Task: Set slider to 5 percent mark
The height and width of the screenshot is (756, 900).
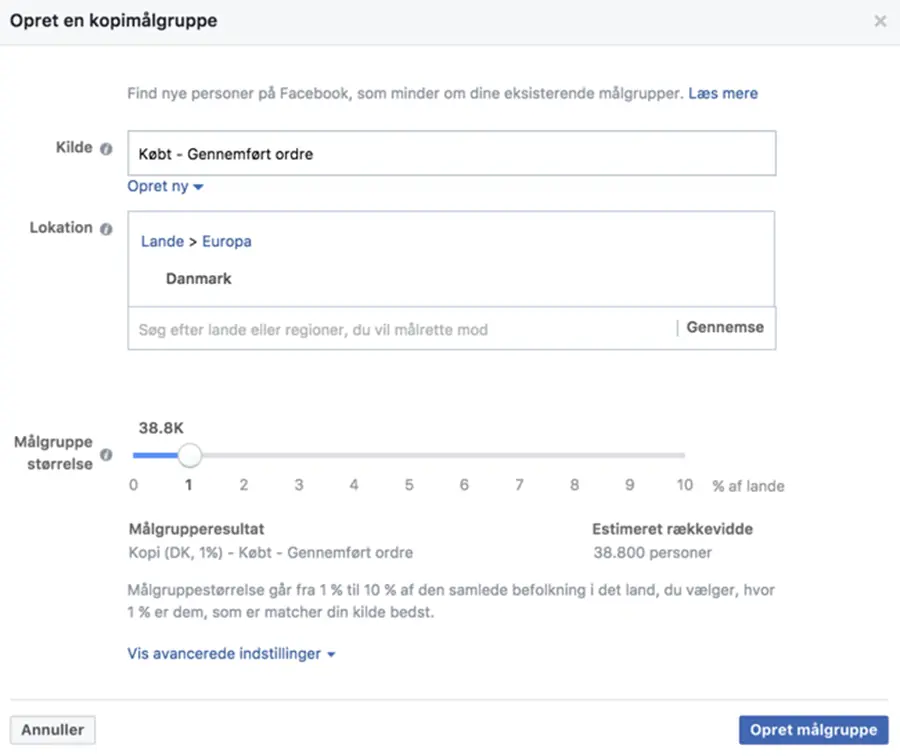Action: coord(409,455)
